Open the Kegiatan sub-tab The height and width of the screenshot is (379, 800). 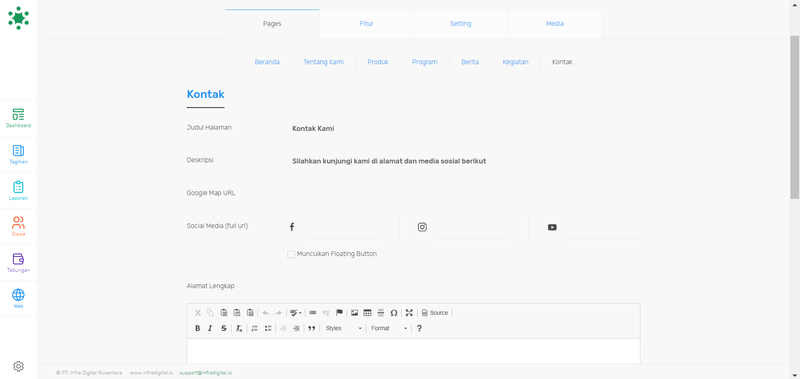pyautogui.click(x=515, y=62)
